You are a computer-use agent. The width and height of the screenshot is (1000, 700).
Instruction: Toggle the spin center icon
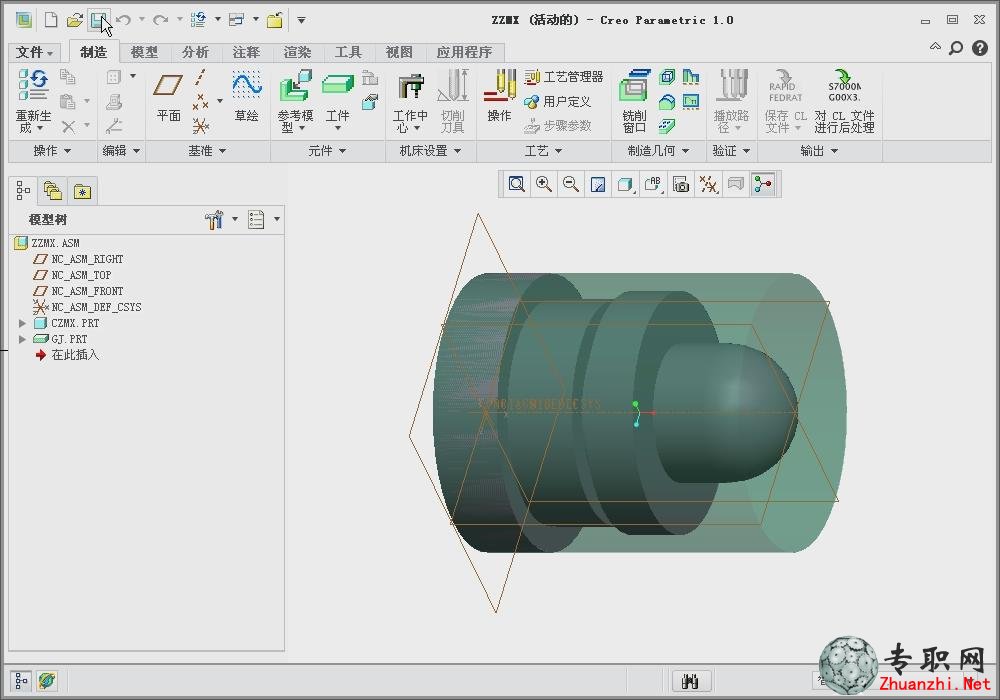pyautogui.click(x=763, y=185)
